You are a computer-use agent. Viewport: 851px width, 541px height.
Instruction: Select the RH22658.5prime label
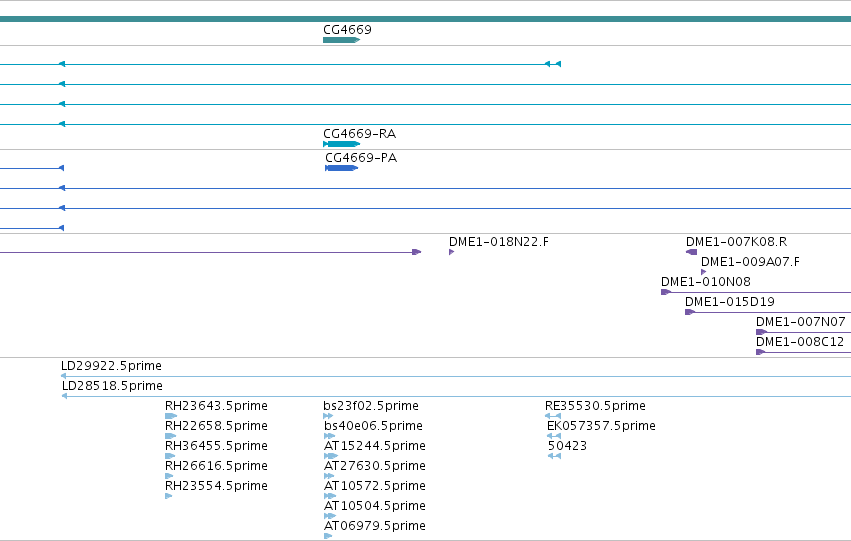216,426
